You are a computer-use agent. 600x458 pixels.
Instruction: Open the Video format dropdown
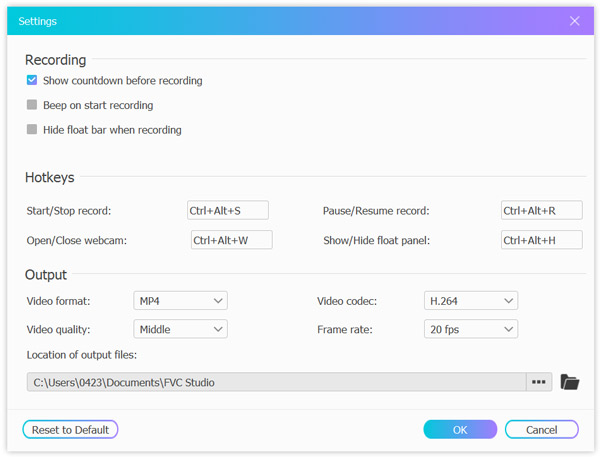point(181,301)
